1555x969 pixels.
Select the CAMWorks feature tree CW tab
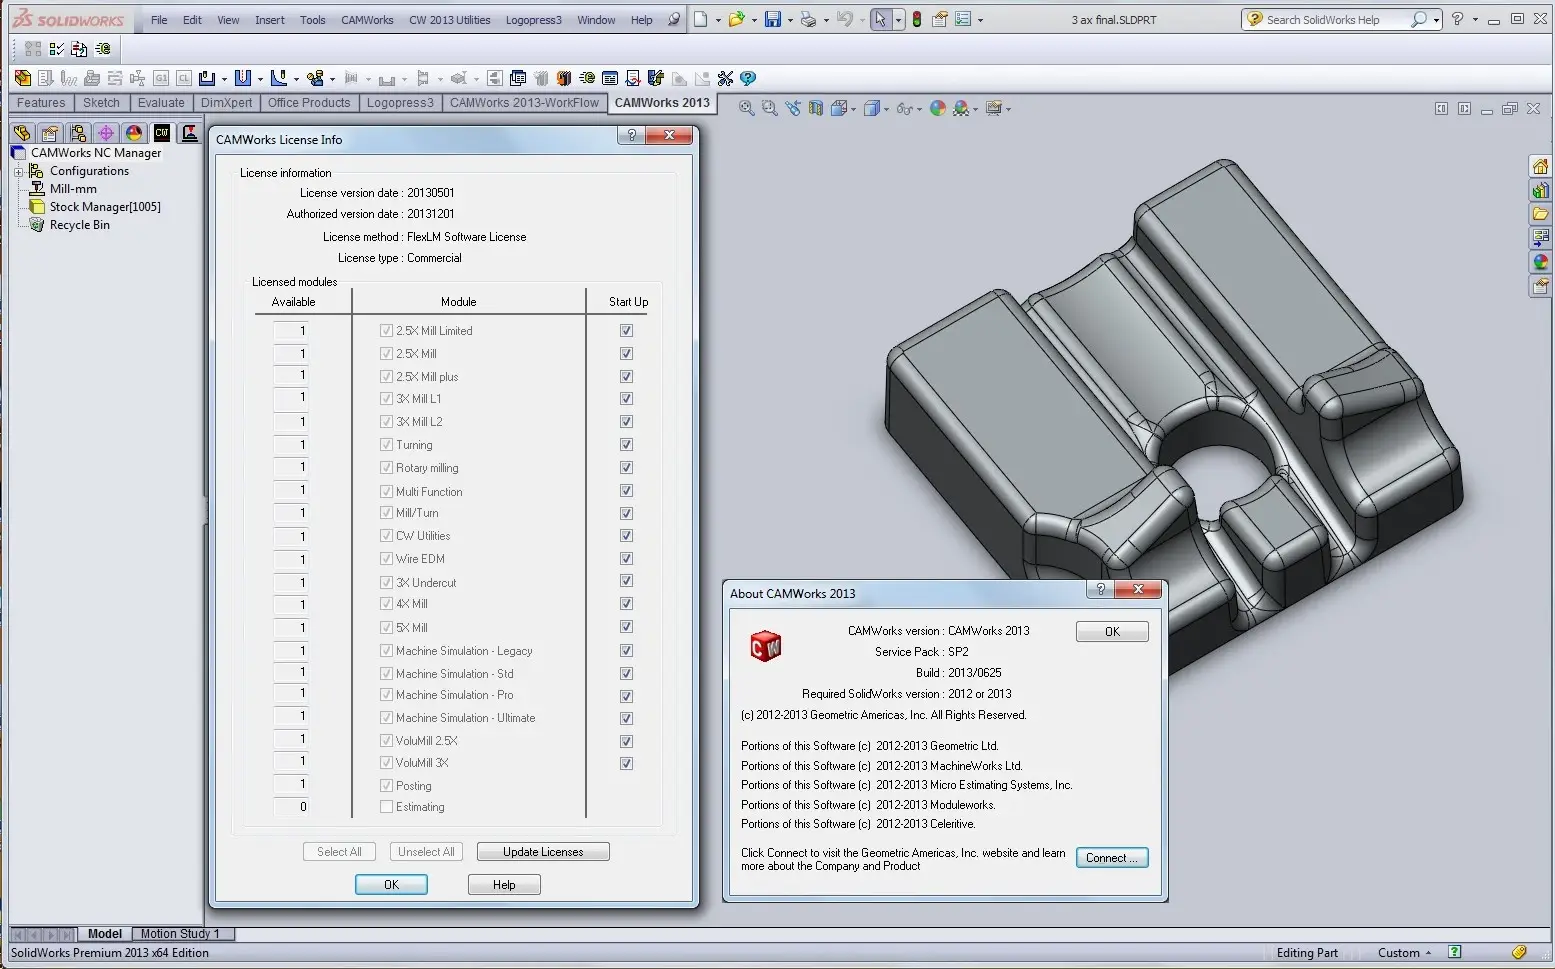point(162,132)
